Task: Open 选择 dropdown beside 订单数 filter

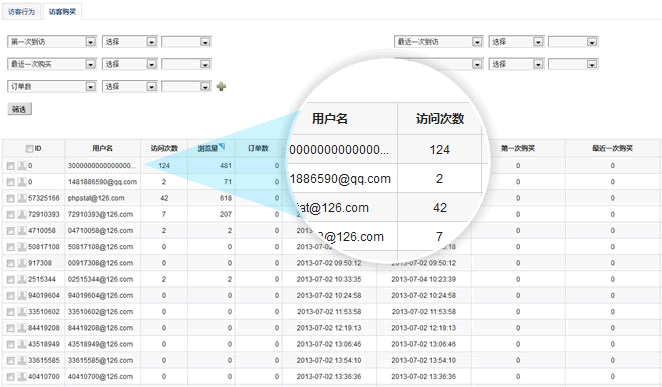Action: click(x=130, y=87)
